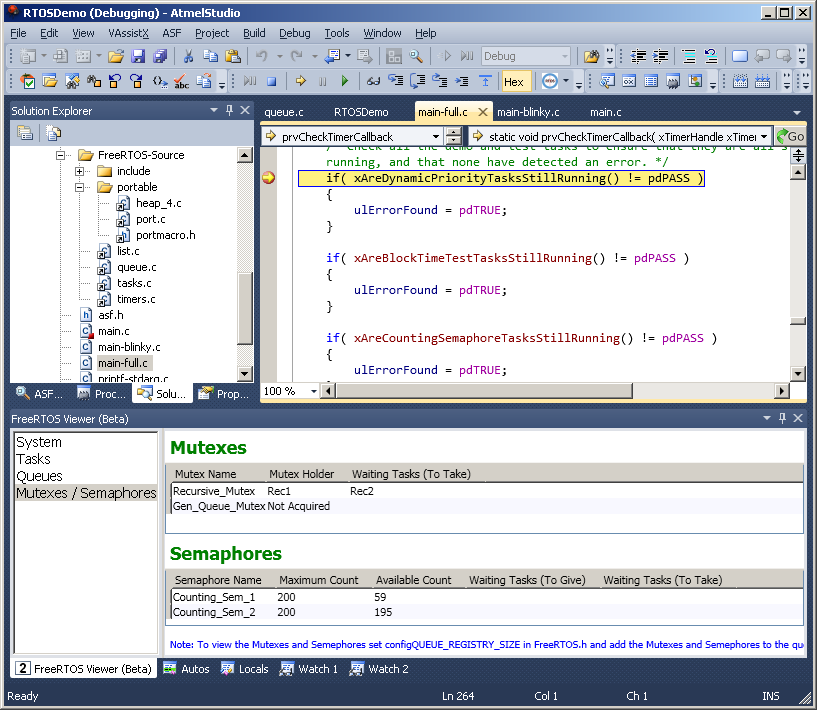The height and width of the screenshot is (710, 817).
Task: Click the Decrease Indent icon
Action: 638,56
